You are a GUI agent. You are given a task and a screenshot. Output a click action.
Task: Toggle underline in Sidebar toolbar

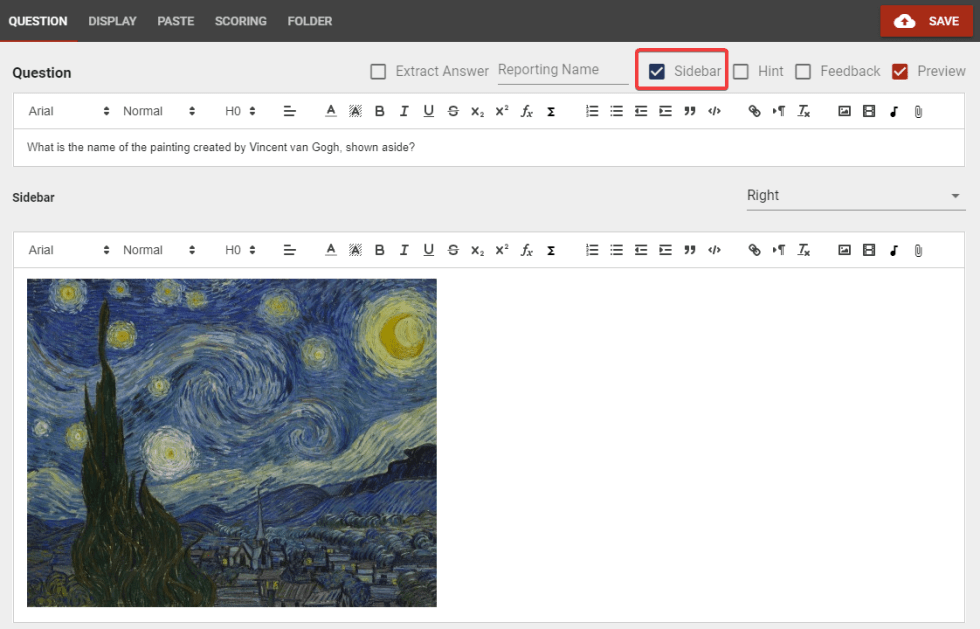click(x=428, y=250)
